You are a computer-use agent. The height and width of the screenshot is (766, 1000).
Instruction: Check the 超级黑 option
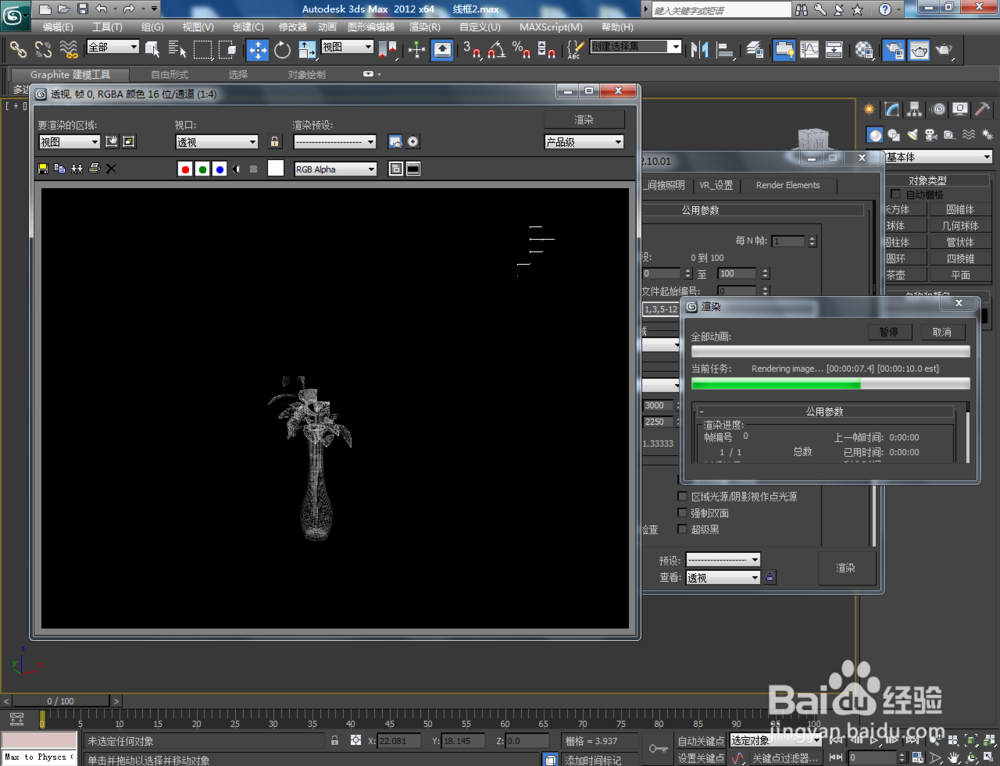682,529
